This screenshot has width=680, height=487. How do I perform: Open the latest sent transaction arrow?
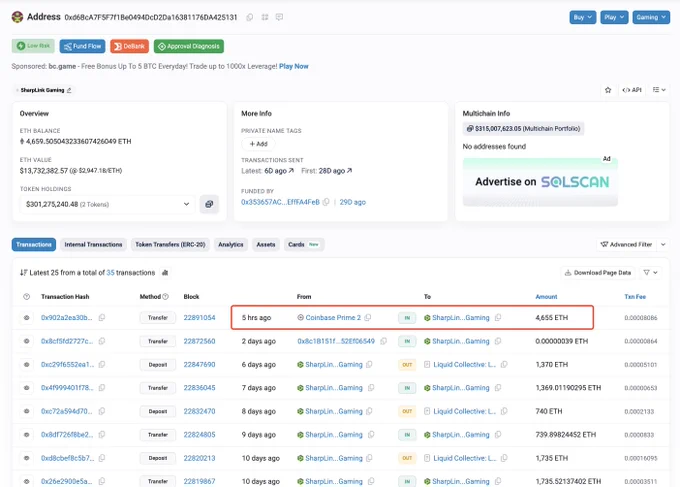point(291,171)
